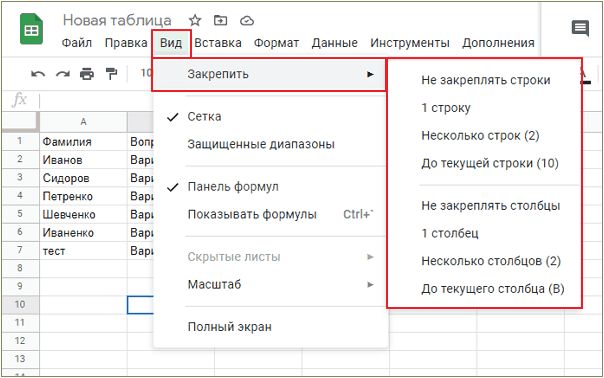Print the spreadsheet

tap(87, 74)
